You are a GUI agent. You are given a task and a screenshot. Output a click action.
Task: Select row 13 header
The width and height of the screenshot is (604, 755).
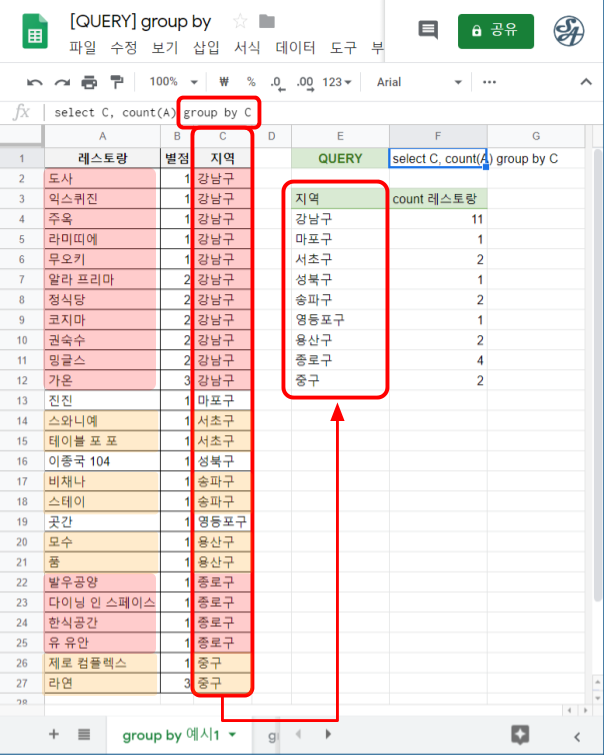22,401
